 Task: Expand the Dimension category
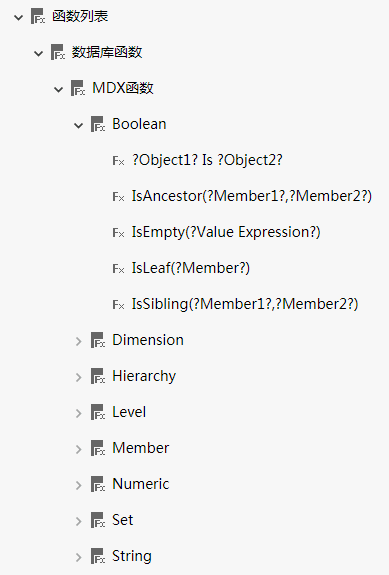click(78, 341)
